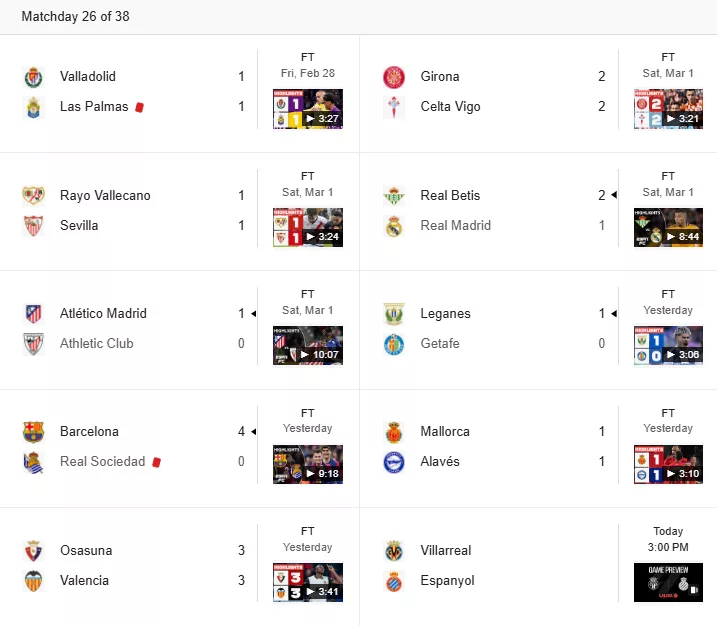Play Barcelona vs Real Sociedad highlights video
Viewport: 717px width, 625px height.
[x=308, y=464]
